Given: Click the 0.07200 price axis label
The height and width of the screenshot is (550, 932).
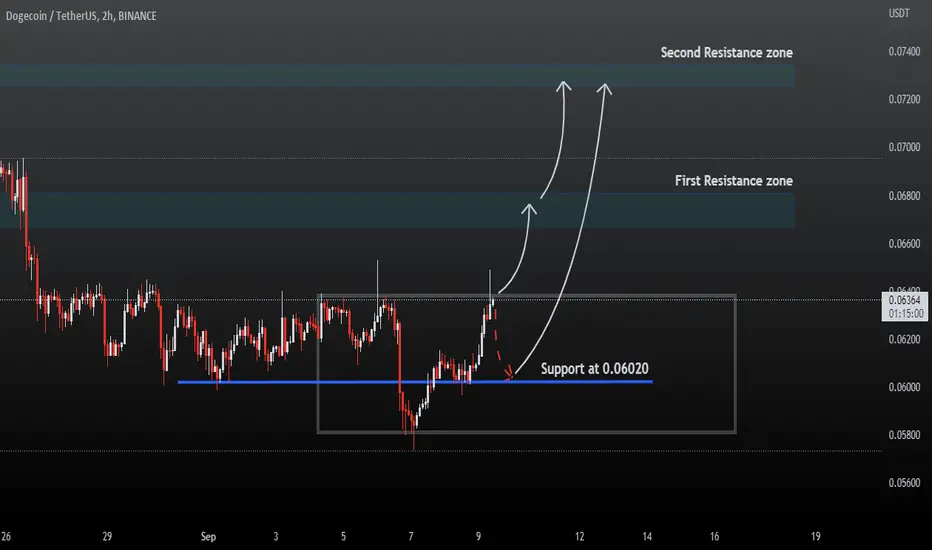Looking at the screenshot, I should (904, 99).
